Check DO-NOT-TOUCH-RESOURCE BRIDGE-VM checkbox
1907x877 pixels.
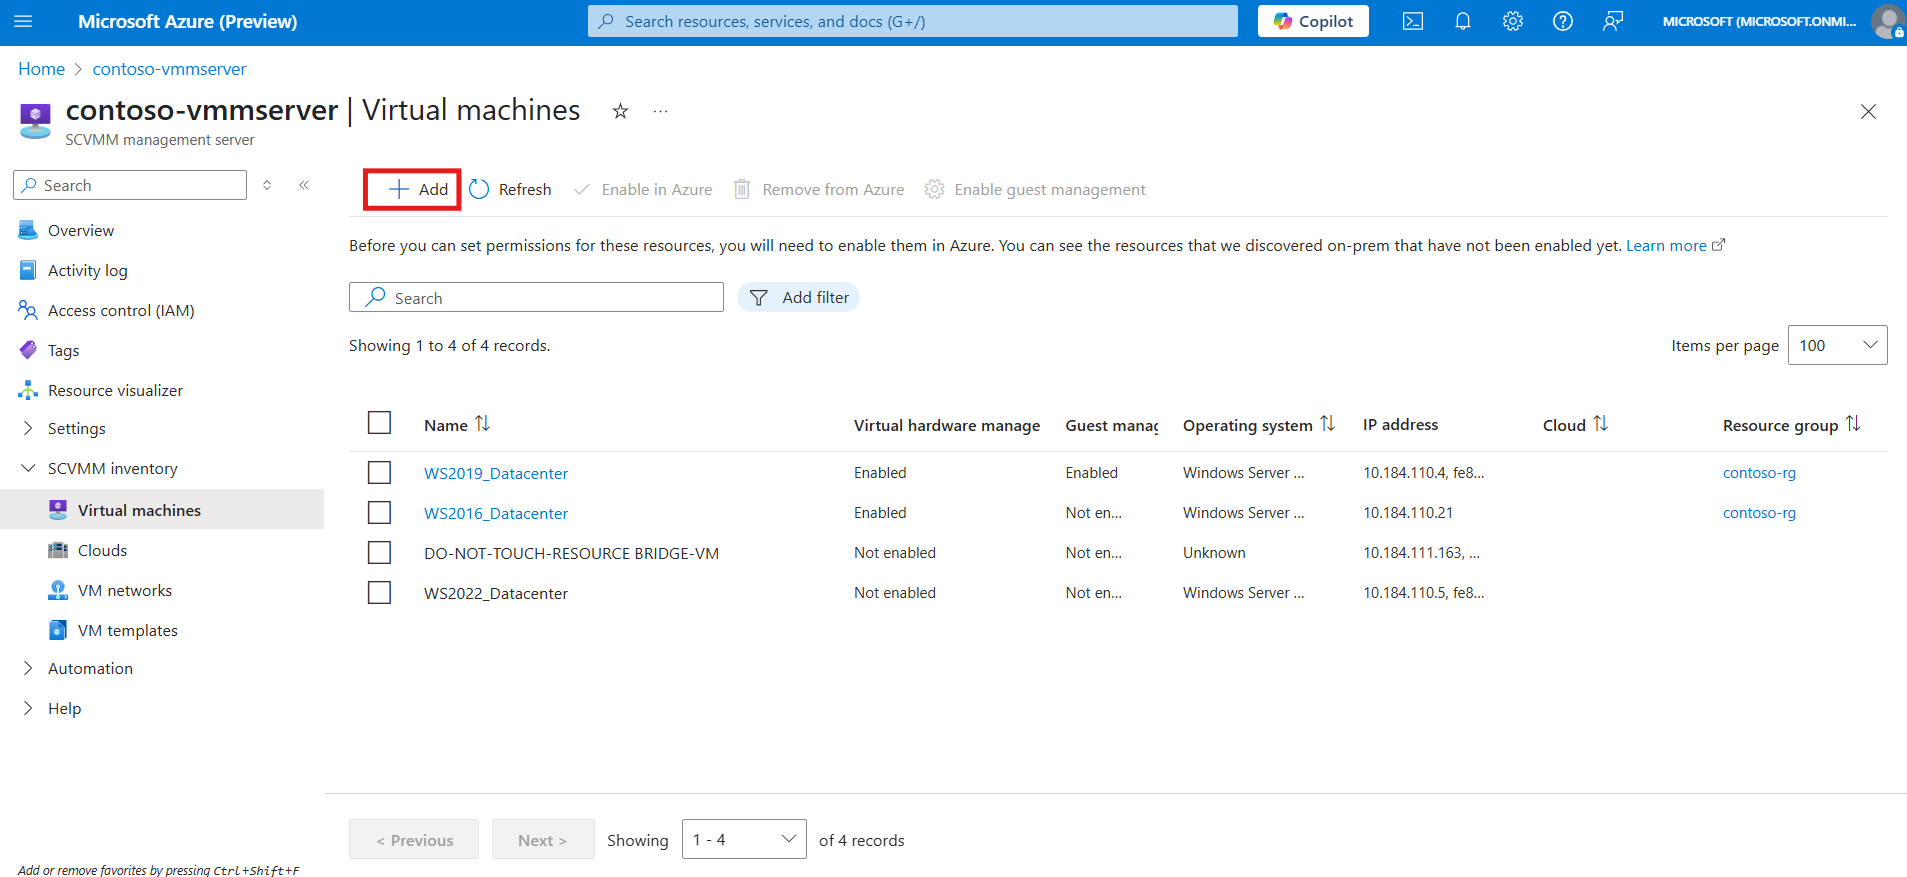(x=379, y=552)
